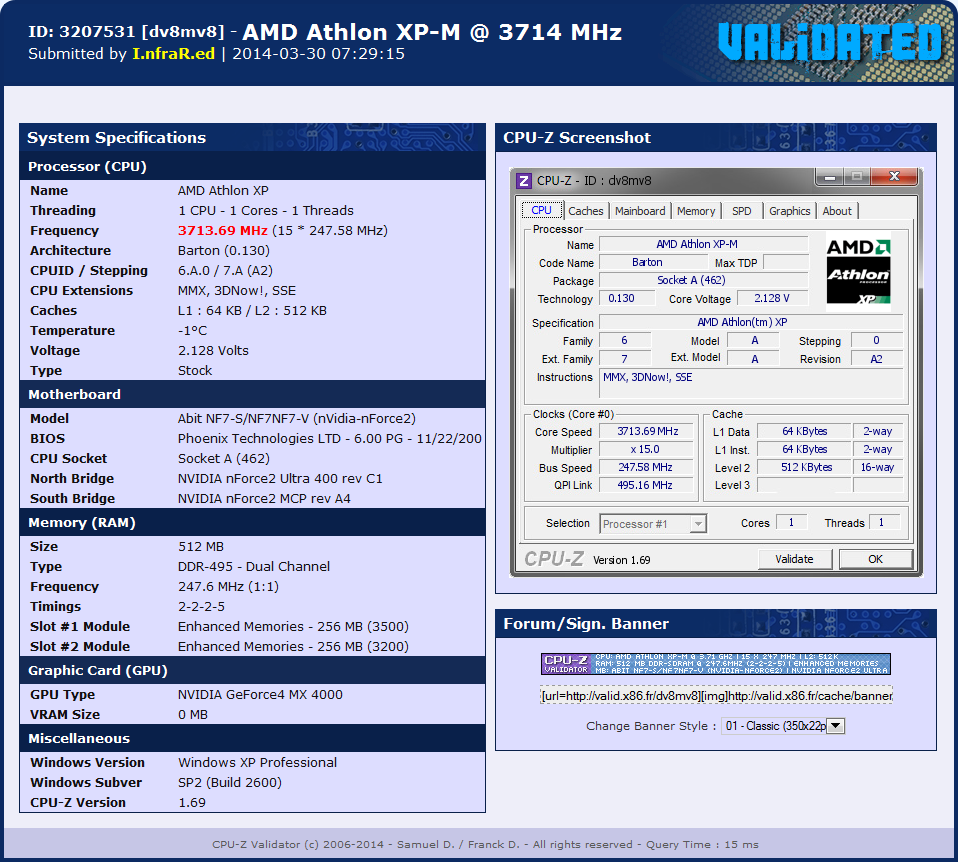Click the Windows XP Professional version text
The image size is (958, 862).
(257, 762)
